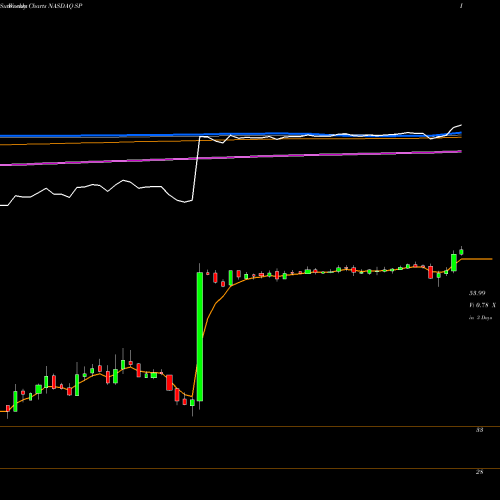
Task: Click the 0.78 value text
Action: point(482,305)
